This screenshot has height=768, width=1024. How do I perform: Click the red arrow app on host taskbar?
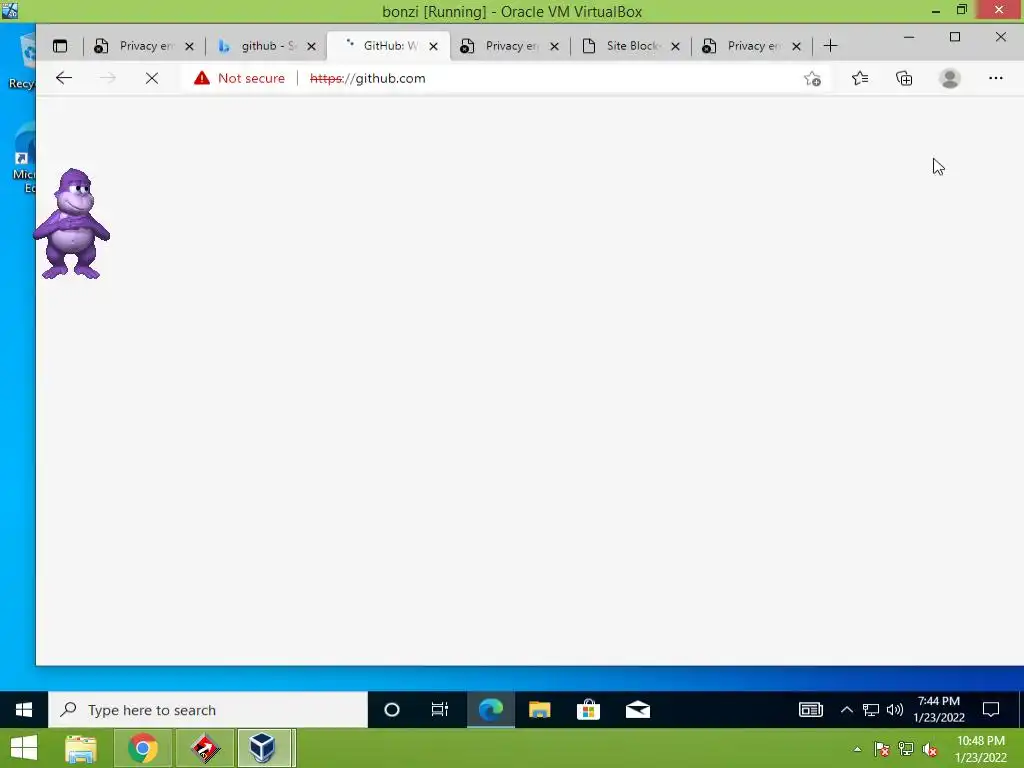click(205, 748)
